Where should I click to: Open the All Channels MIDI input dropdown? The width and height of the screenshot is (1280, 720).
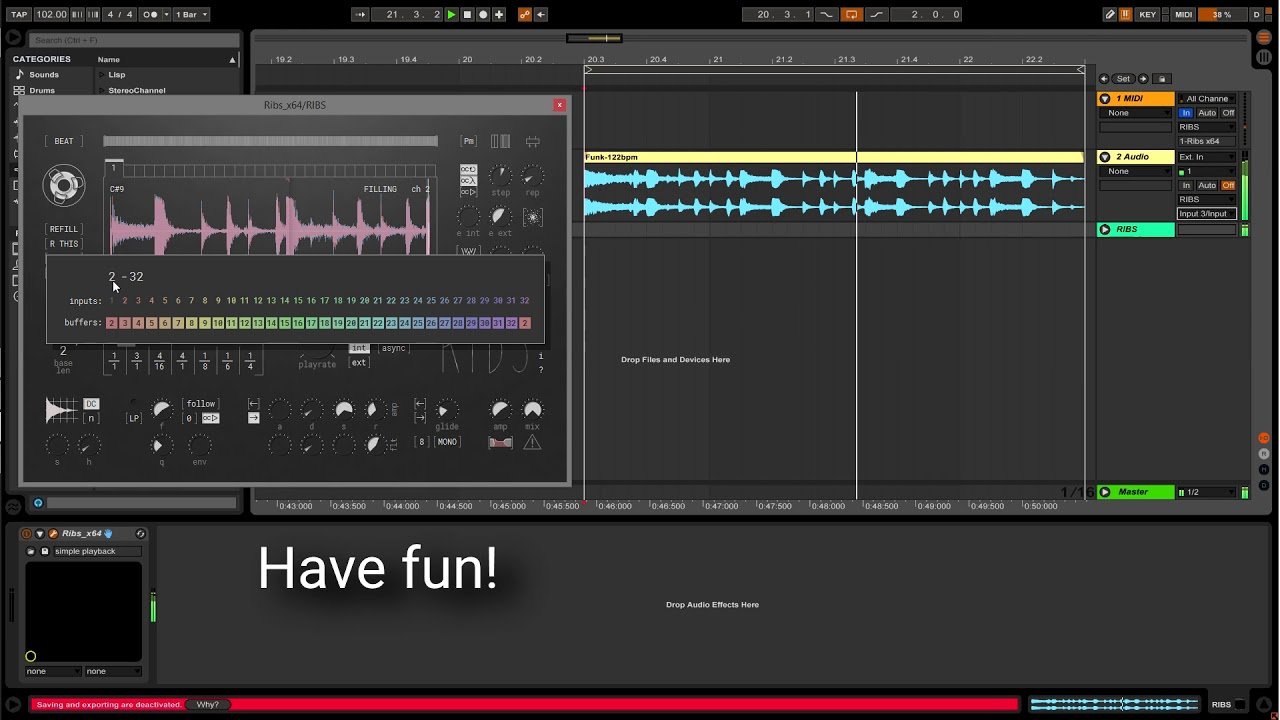pyautogui.click(x=1206, y=99)
